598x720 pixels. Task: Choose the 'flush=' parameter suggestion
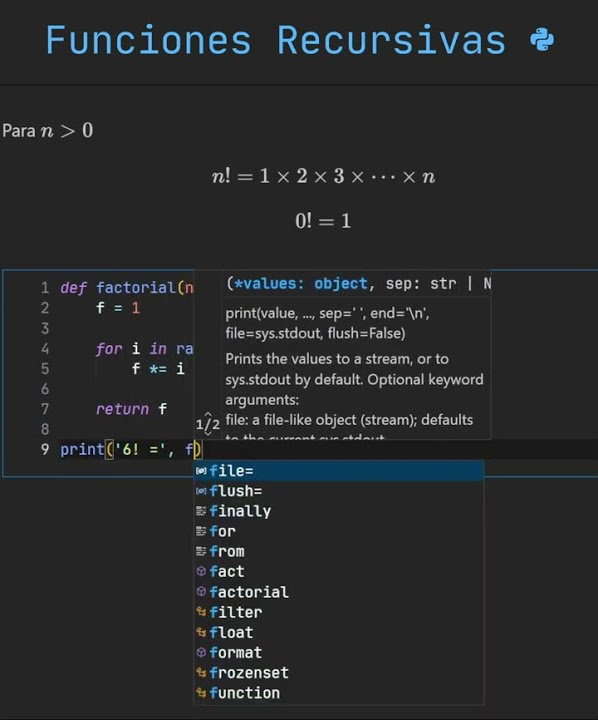click(x=339, y=491)
